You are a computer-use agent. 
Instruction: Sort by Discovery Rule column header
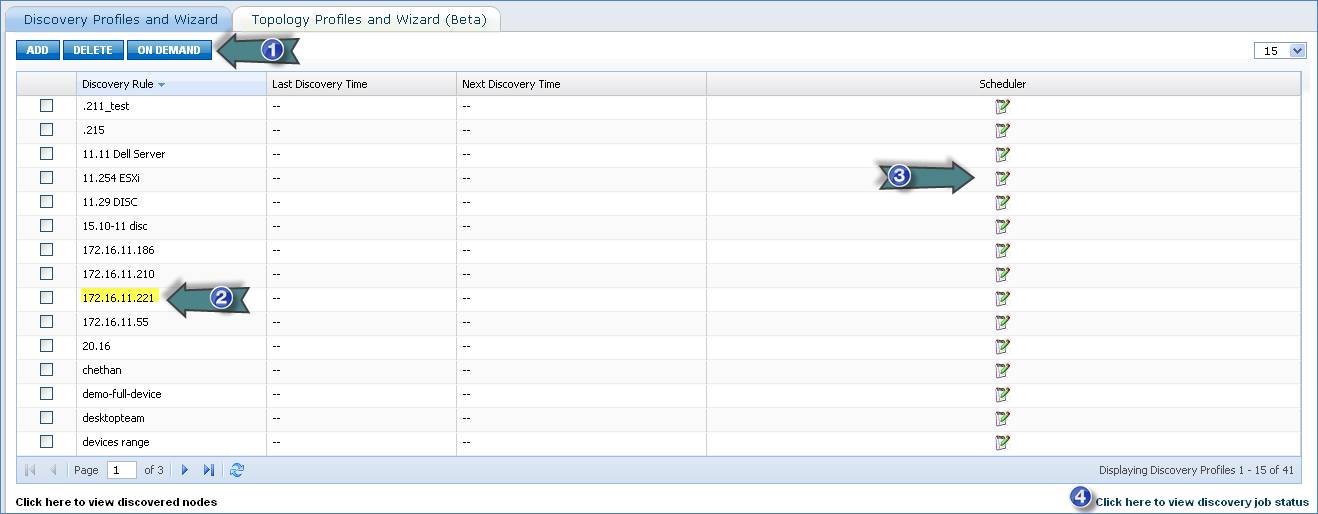(118, 84)
